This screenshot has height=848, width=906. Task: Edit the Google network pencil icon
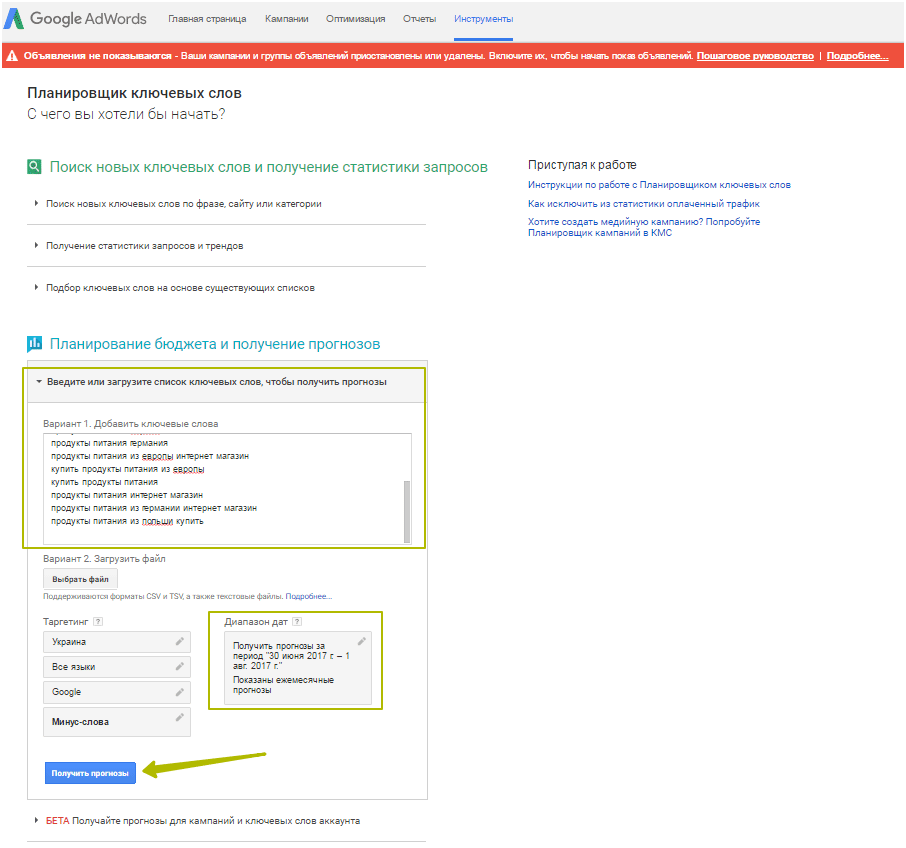pyautogui.click(x=180, y=691)
